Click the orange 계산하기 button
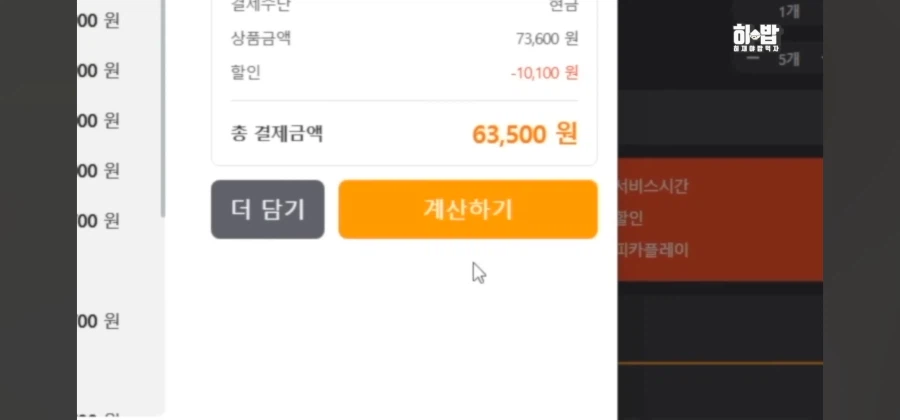This screenshot has width=900, height=420. 468,209
